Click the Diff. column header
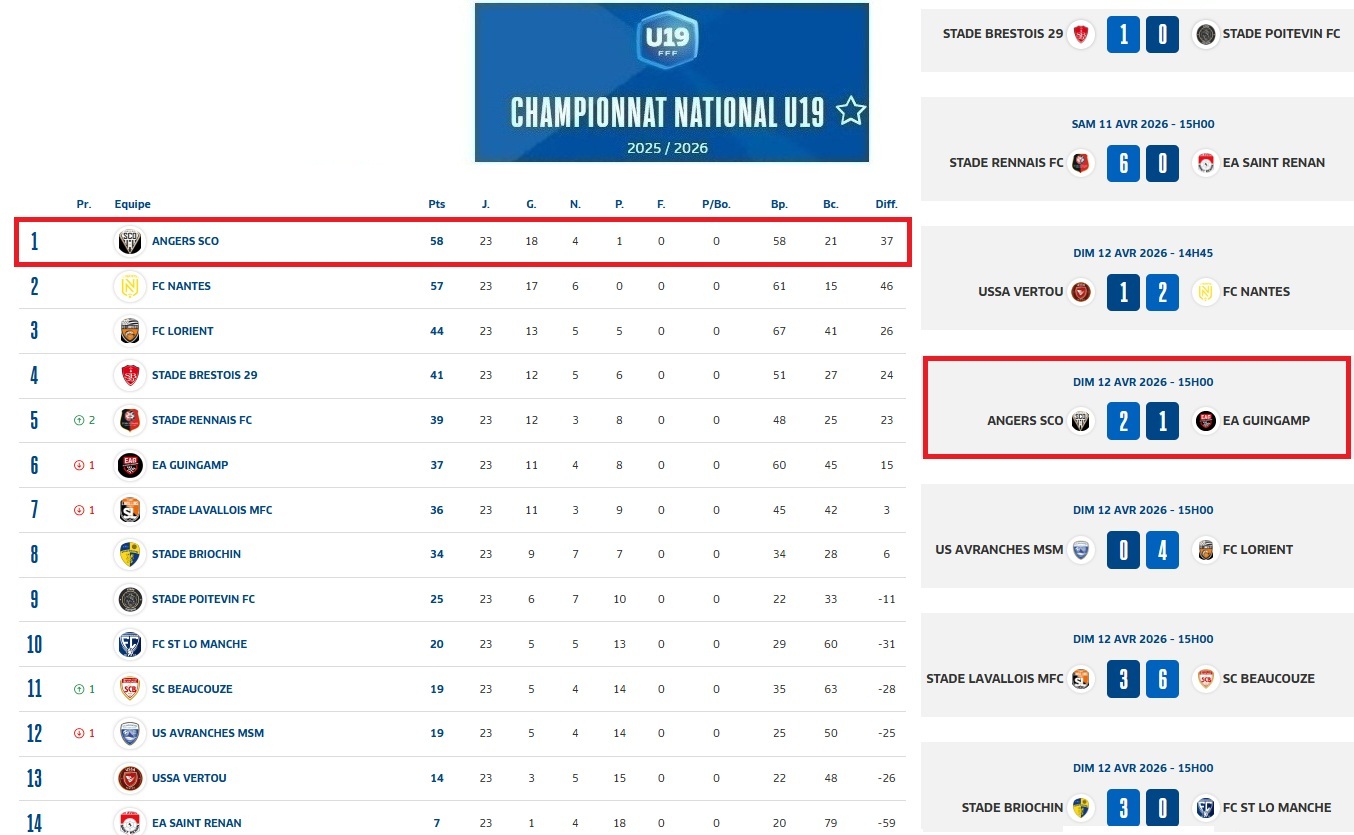The height and width of the screenshot is (835, 1354). click(x=886, y=204)
